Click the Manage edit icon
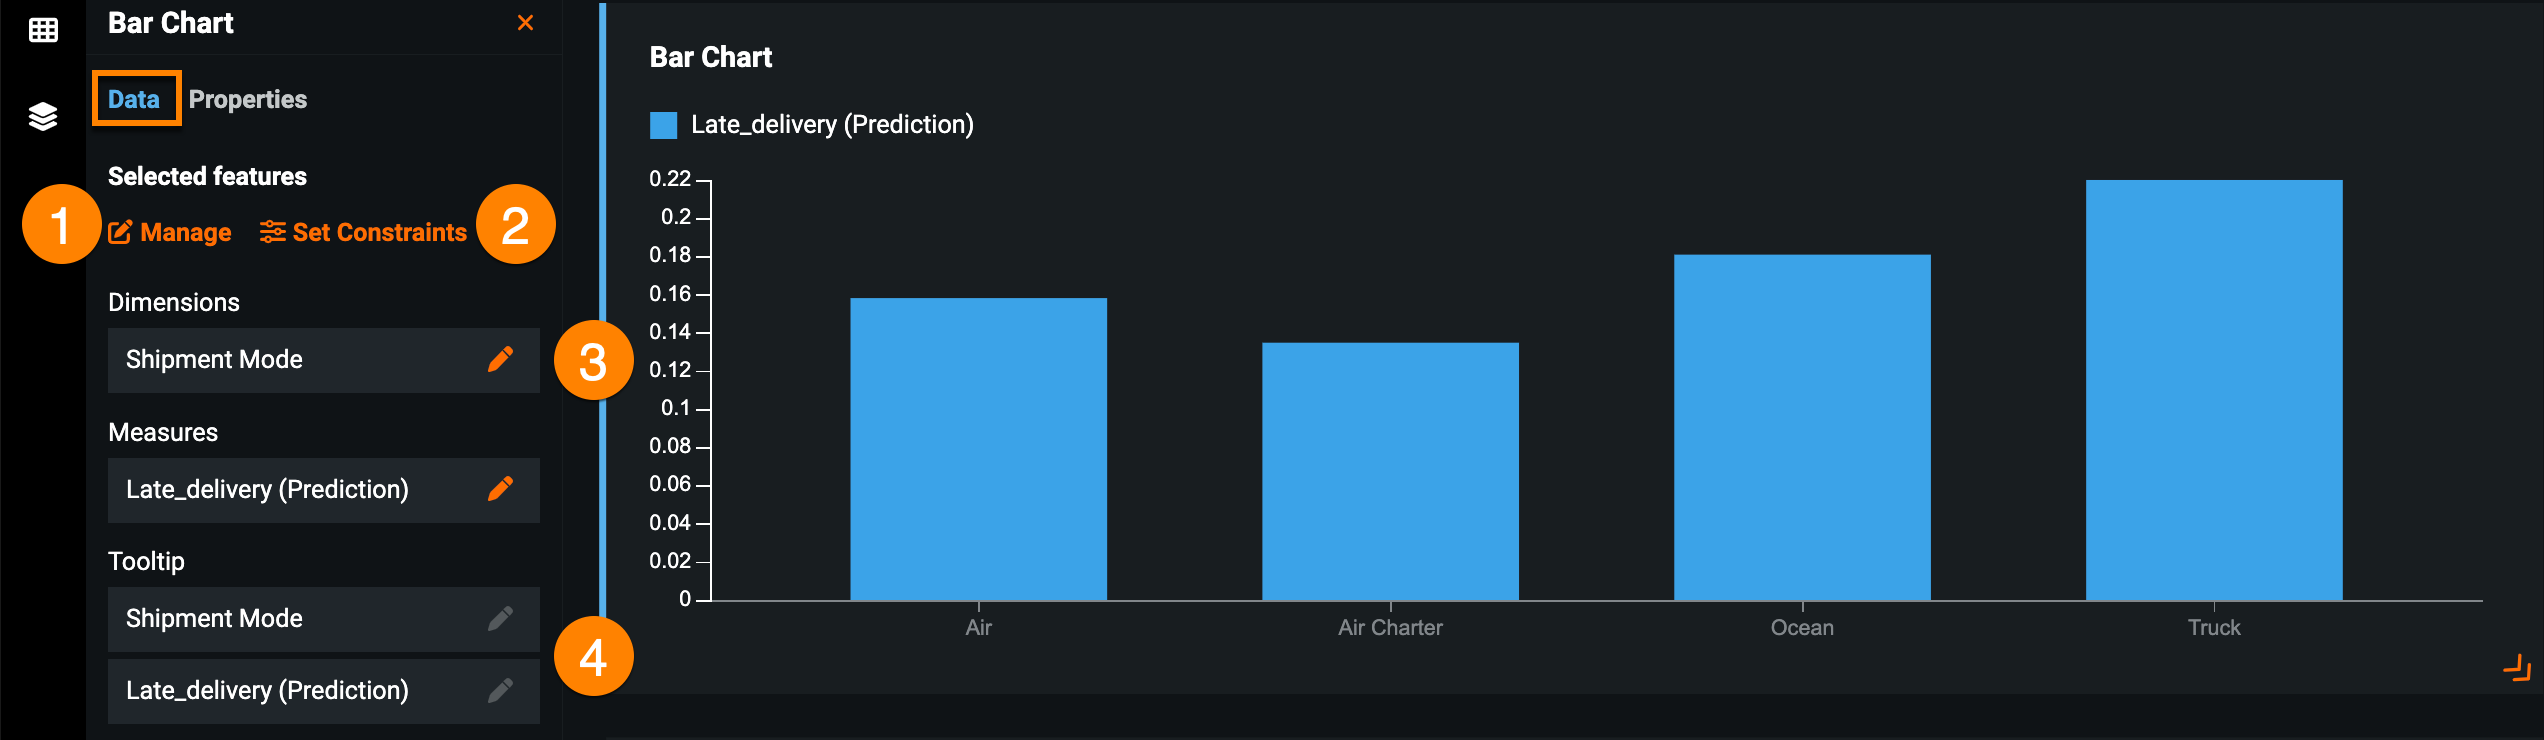Screen dimensions: 2544x740 [x=120, y=232]
